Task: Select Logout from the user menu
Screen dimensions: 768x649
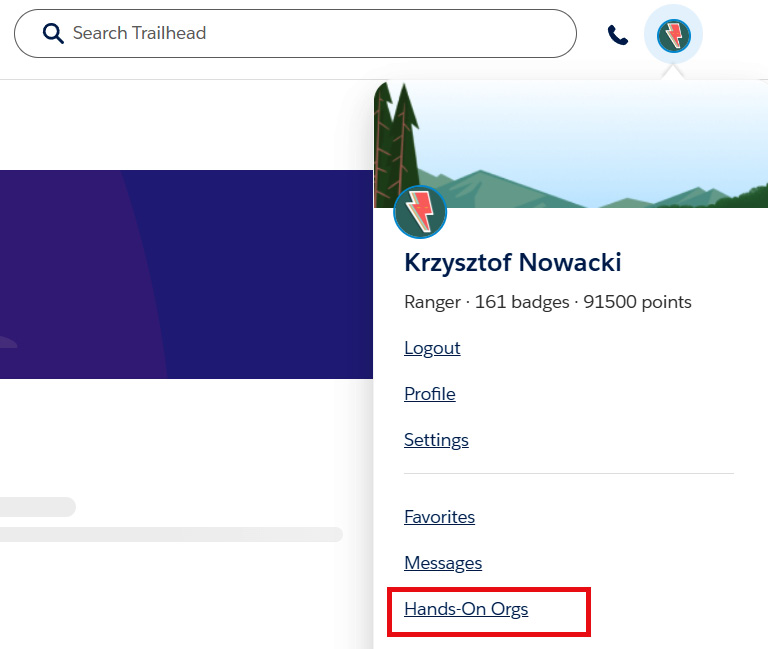Action: pyautogui.click(x=432, y=348)
